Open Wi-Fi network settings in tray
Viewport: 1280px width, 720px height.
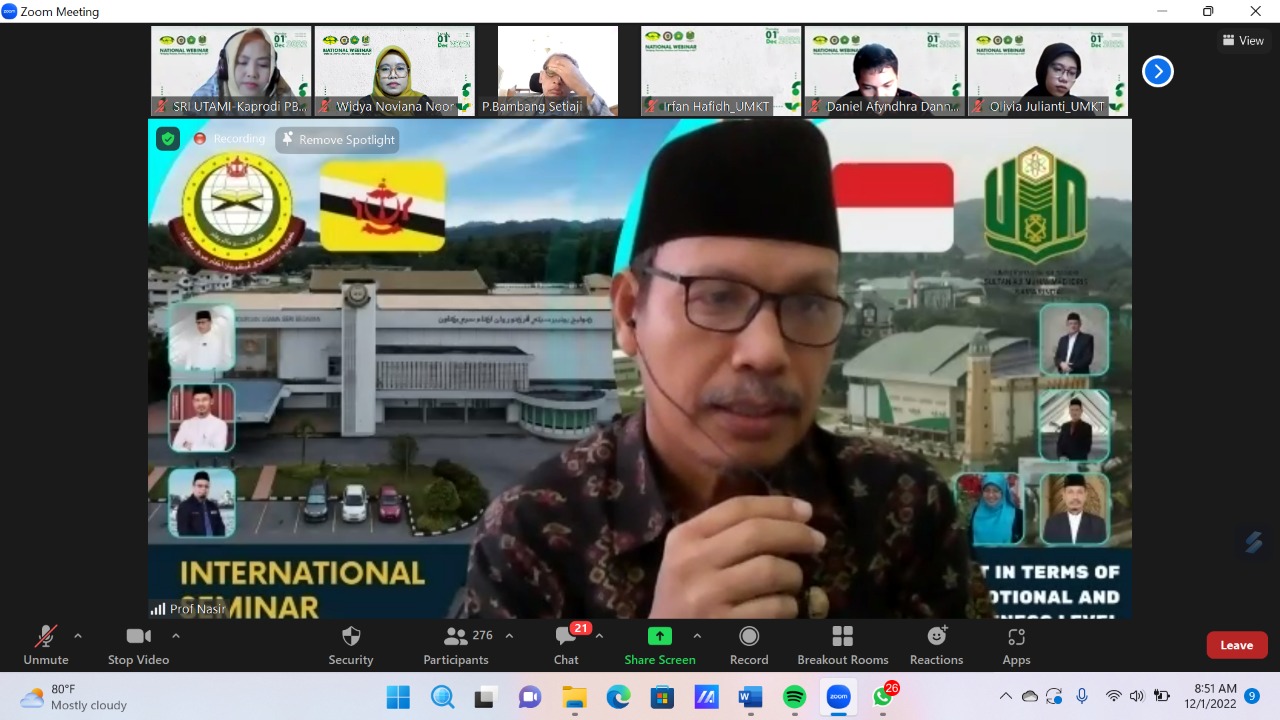1113,697
